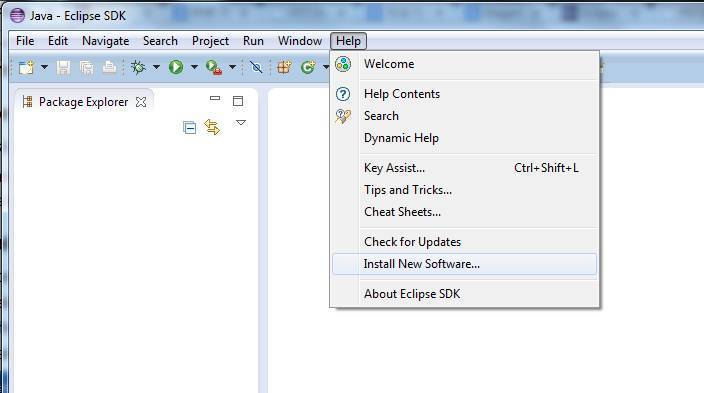
Task: Select Dynamic Help menu entry
Action: point(465,138)
